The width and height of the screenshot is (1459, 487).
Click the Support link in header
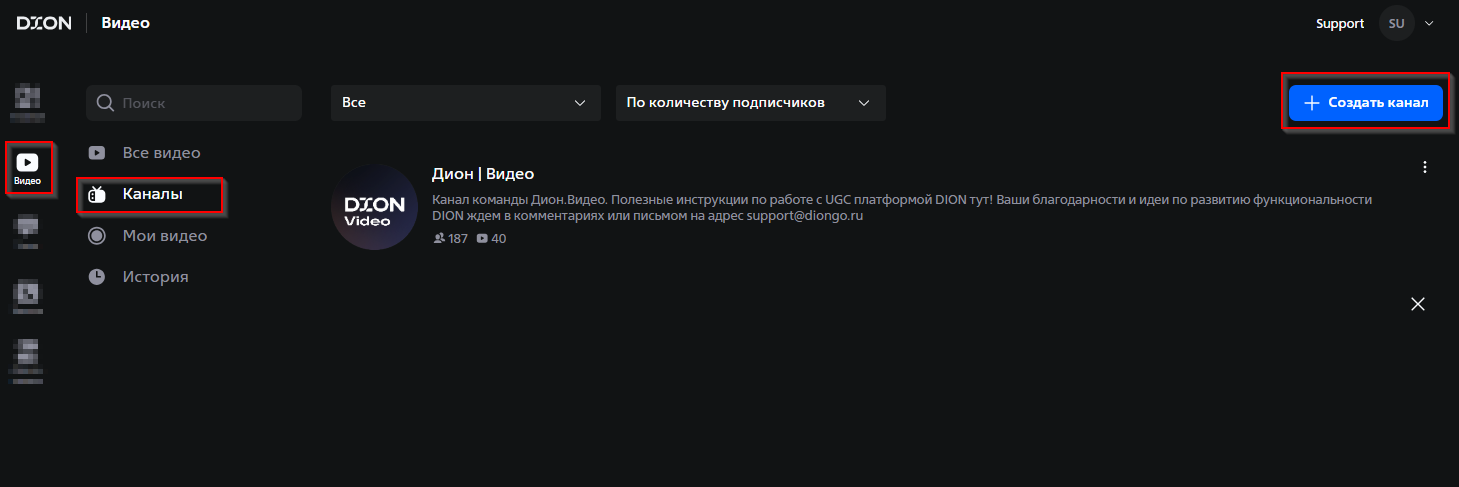point(1339,23)
